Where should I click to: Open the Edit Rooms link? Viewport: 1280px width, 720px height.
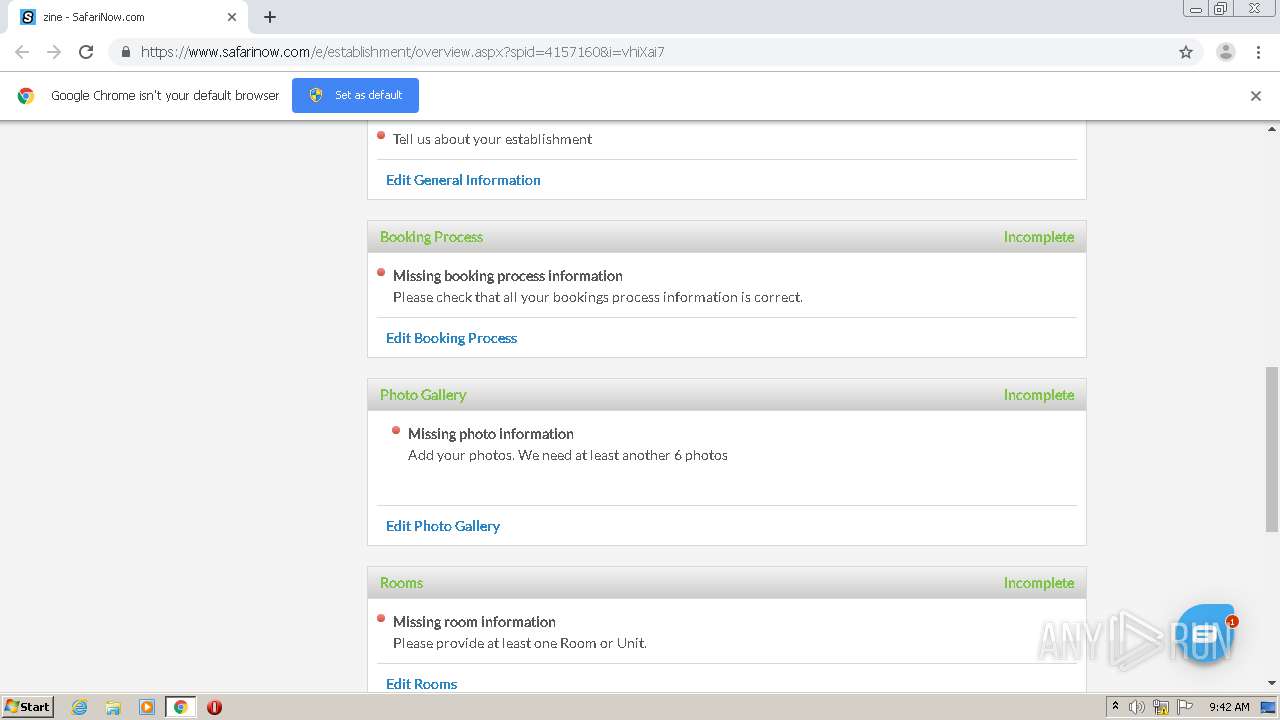421,684
